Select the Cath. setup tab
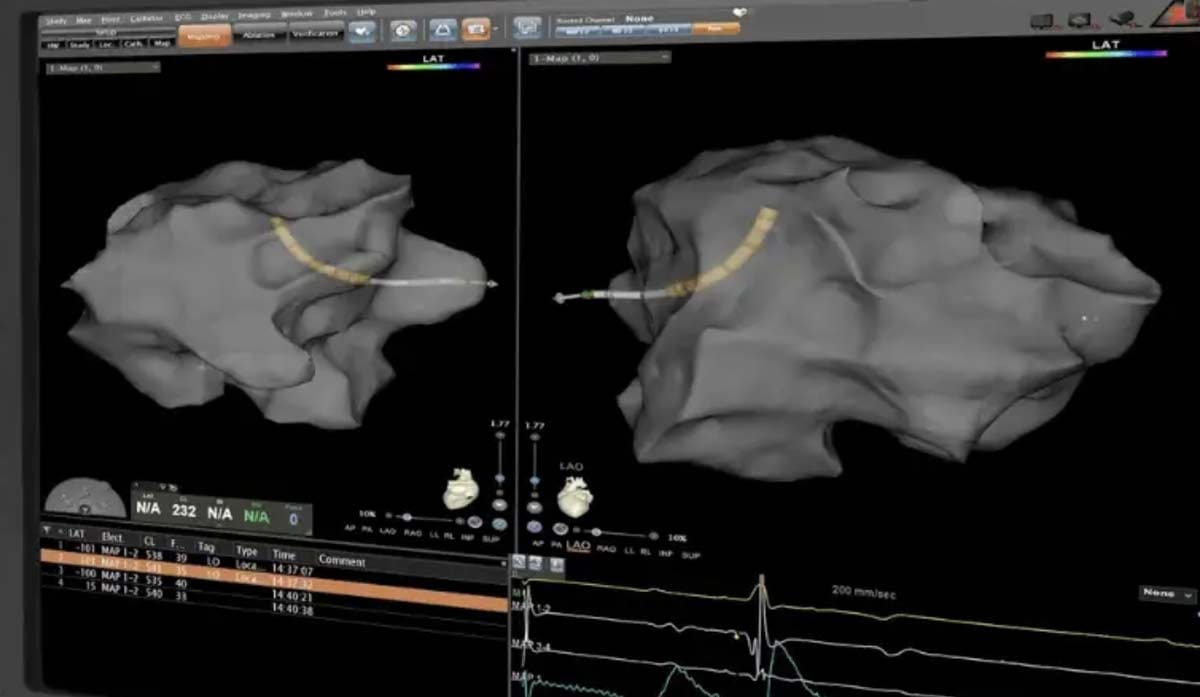The width and height of the screenshot is (1200, 697). click(132, 44)
